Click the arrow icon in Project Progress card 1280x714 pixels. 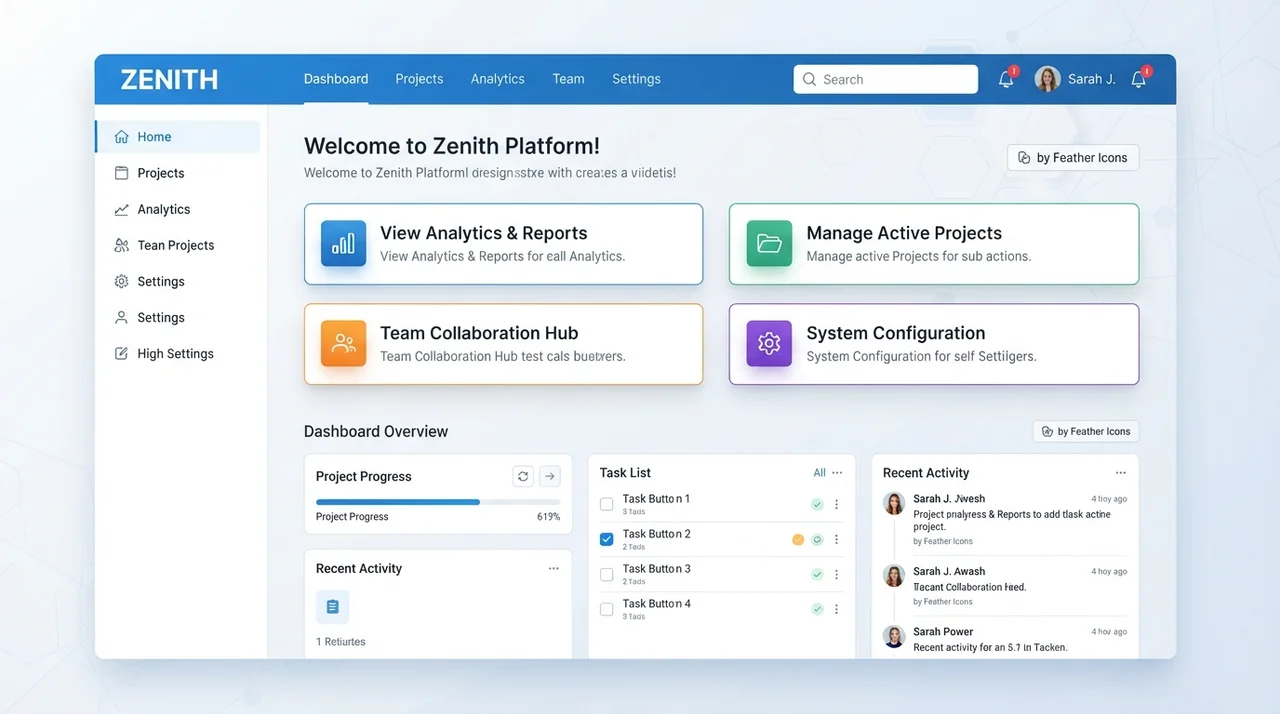[x=550, y=477]
